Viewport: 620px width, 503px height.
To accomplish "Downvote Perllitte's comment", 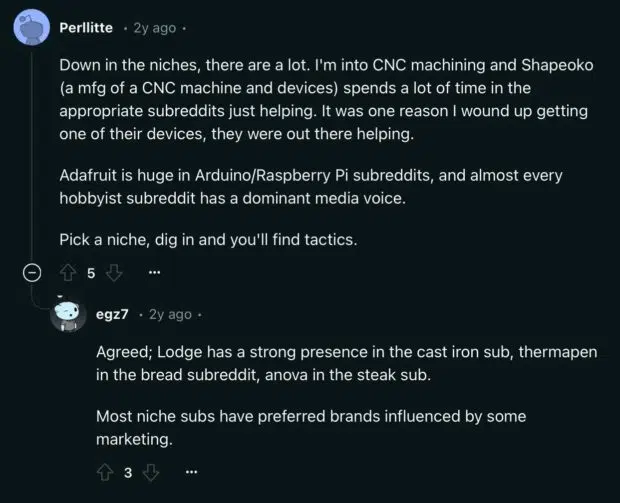I will coord(113,272).
